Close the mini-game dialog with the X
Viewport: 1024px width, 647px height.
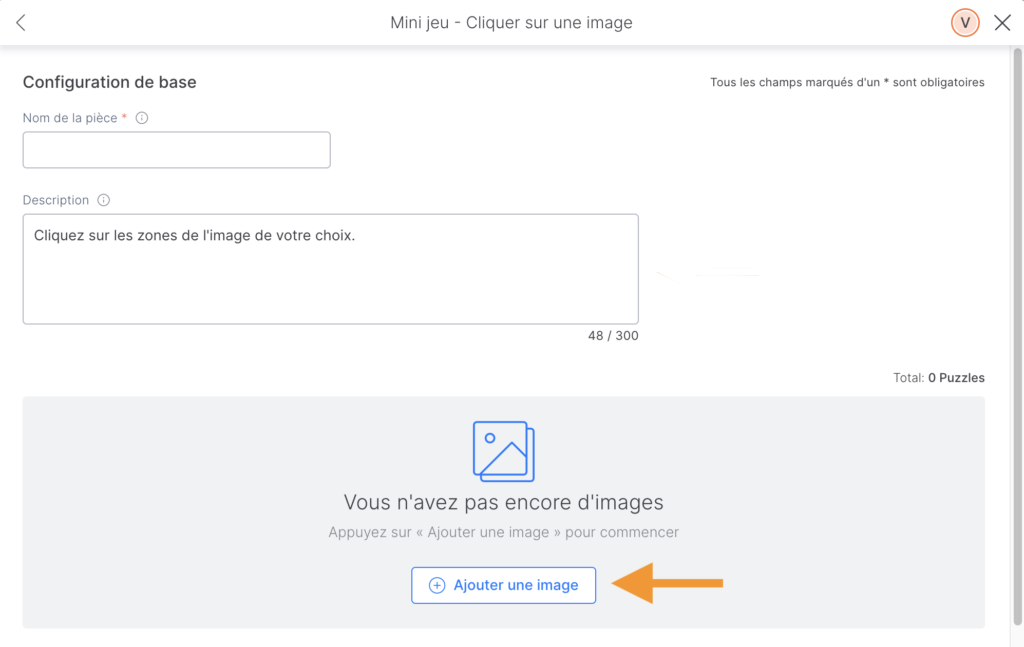tap(1002, 23)
